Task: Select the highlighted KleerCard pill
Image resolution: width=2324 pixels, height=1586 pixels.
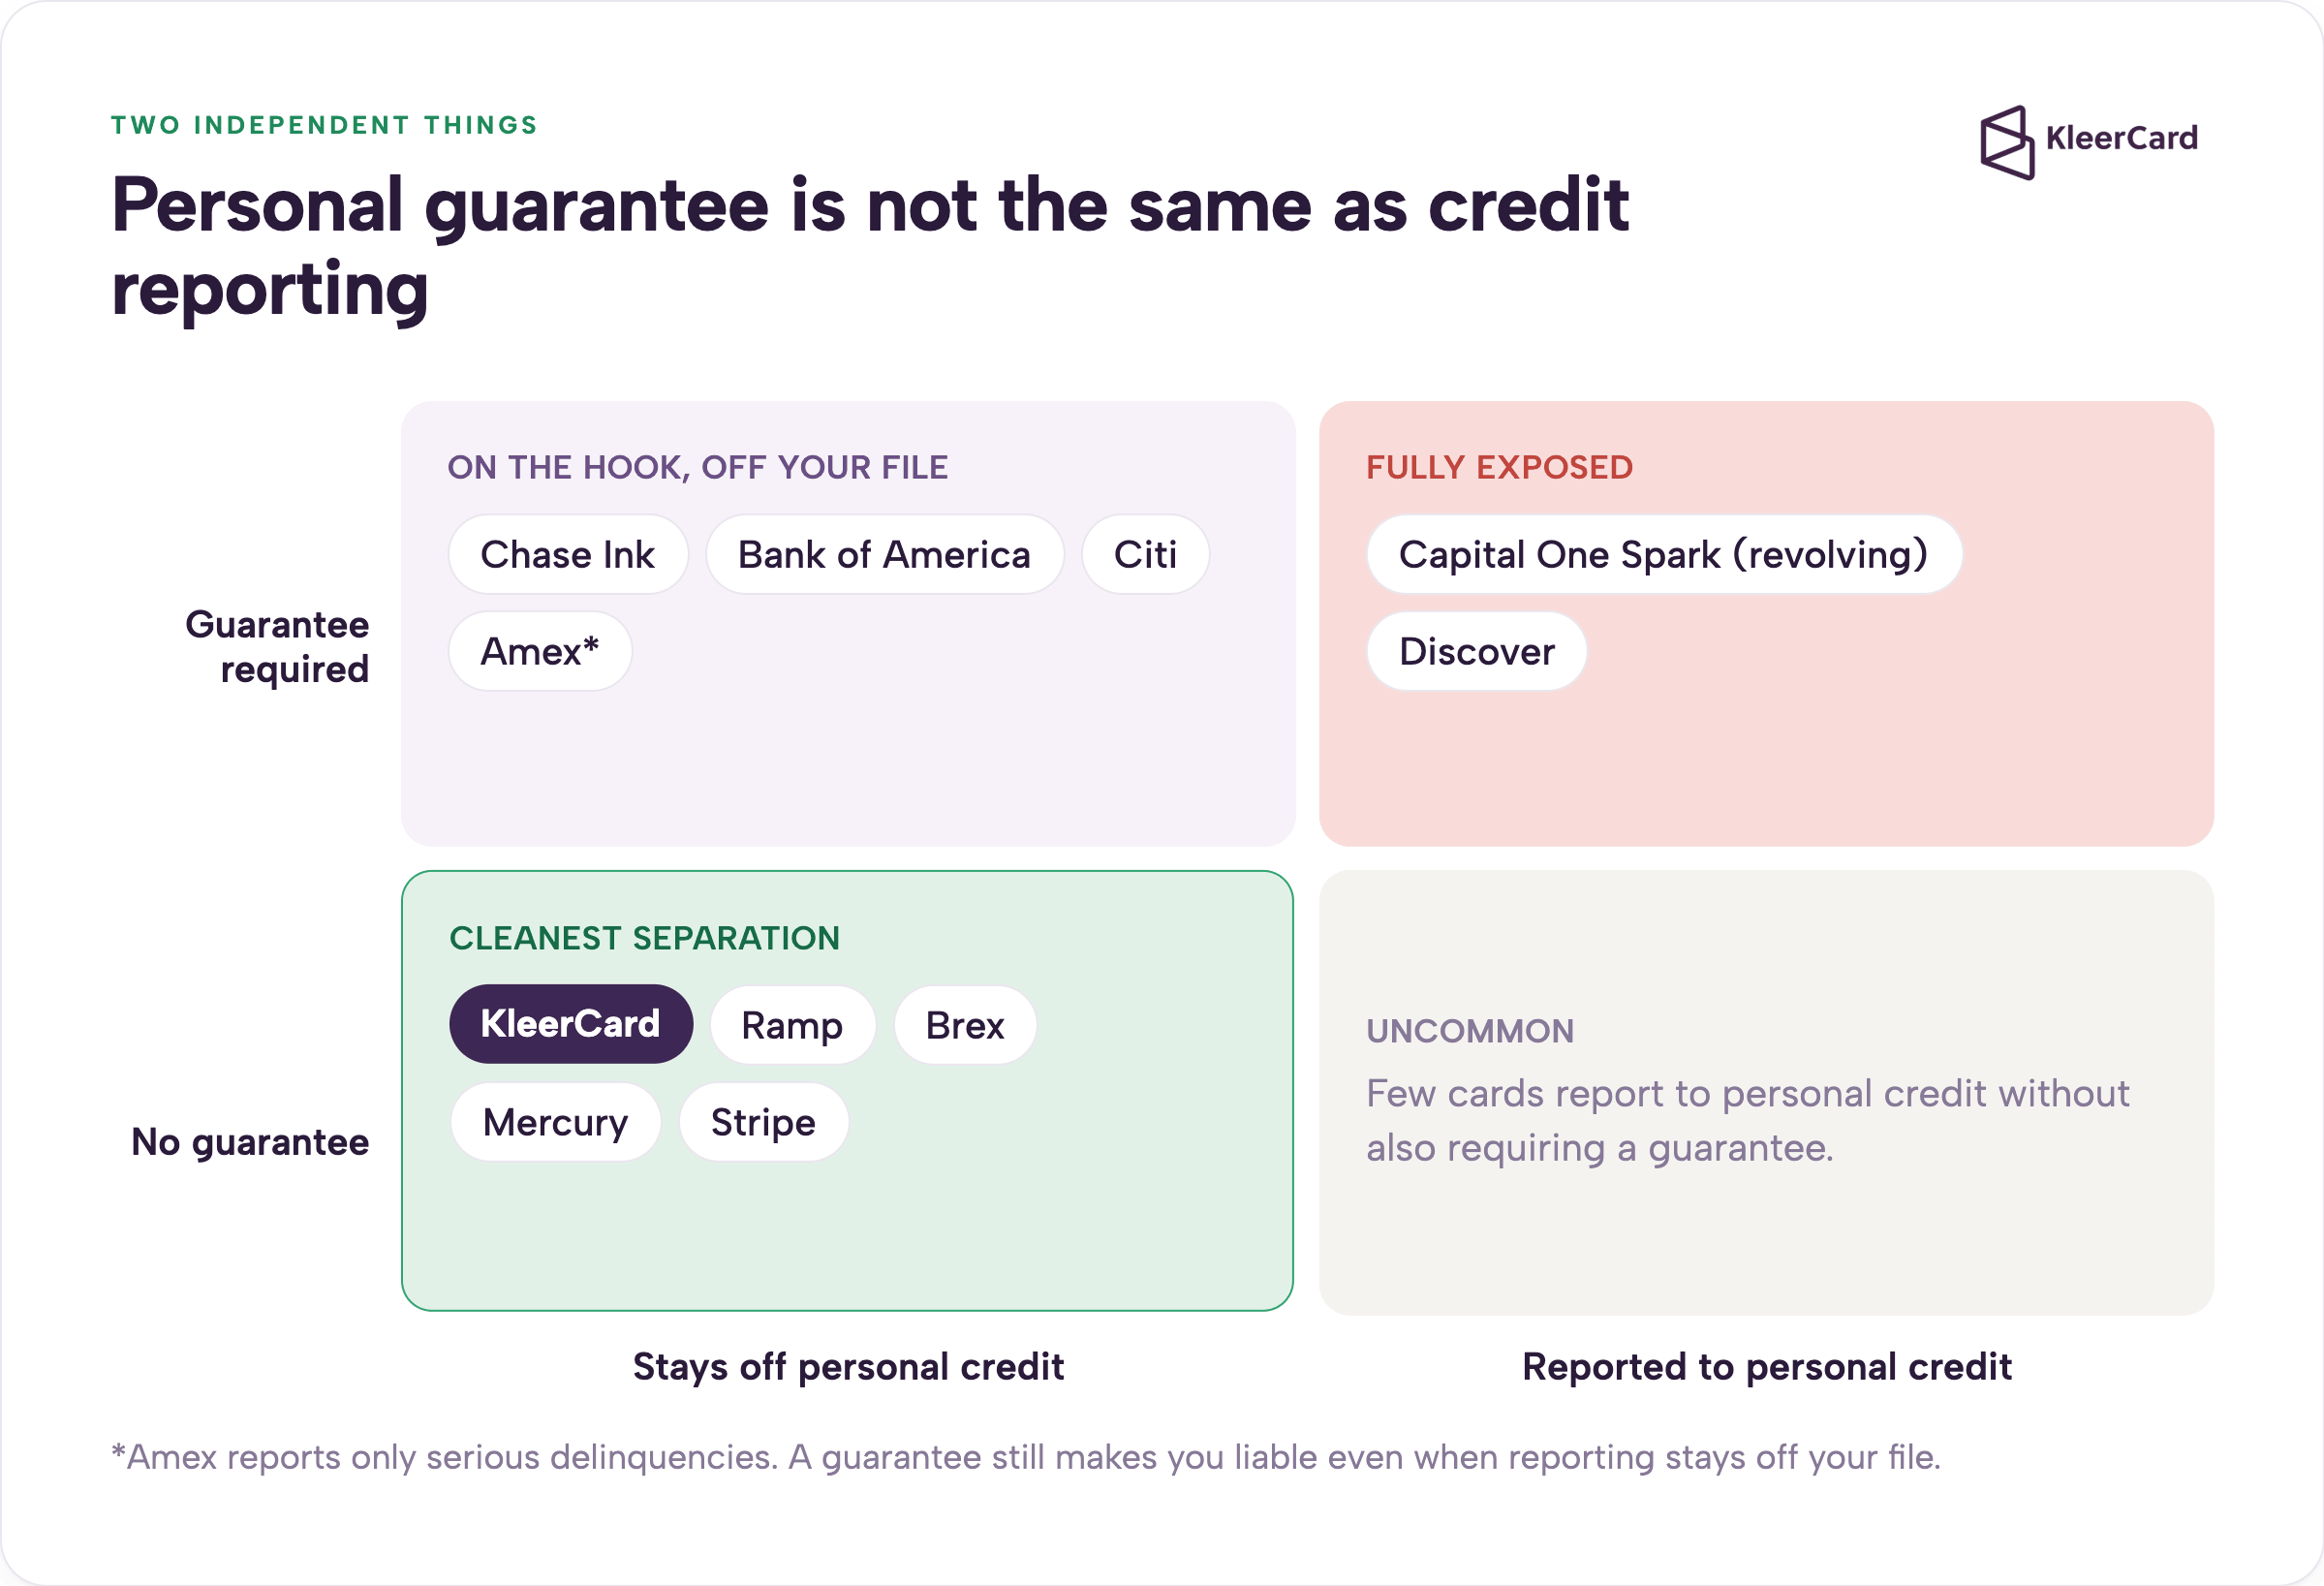Action: [x=571, y=1024]
